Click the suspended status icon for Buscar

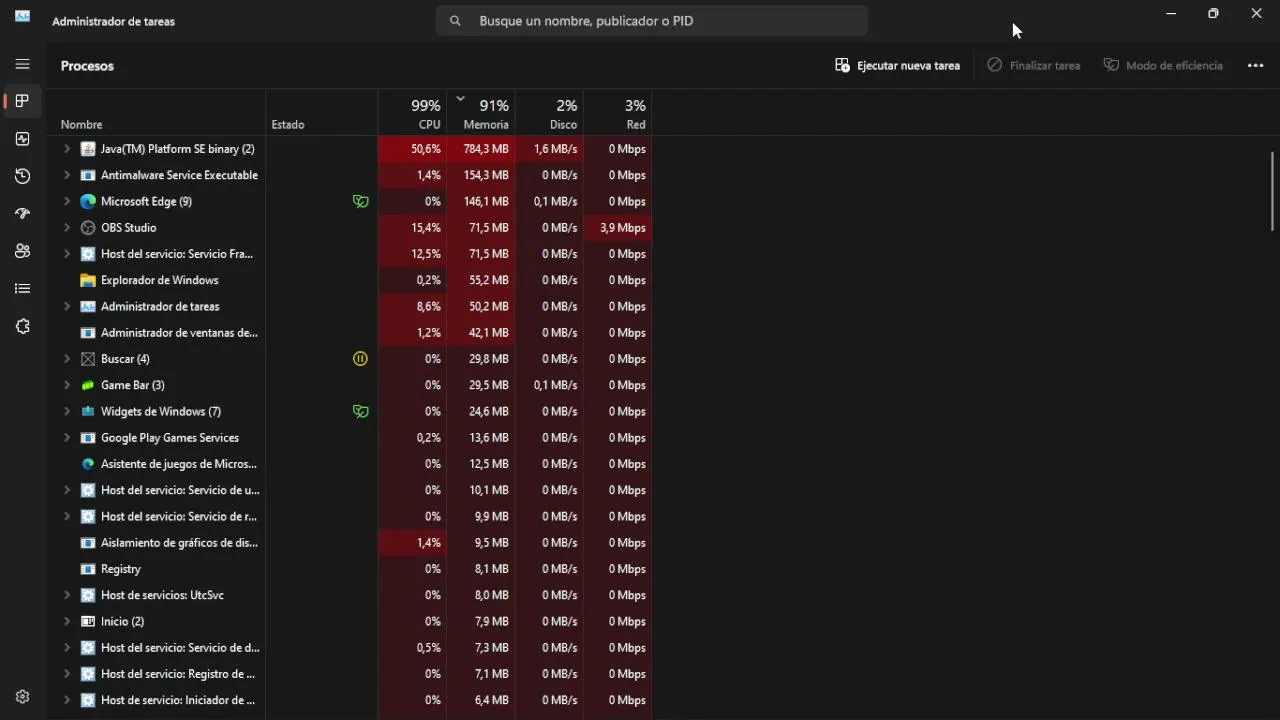point(360,359)
